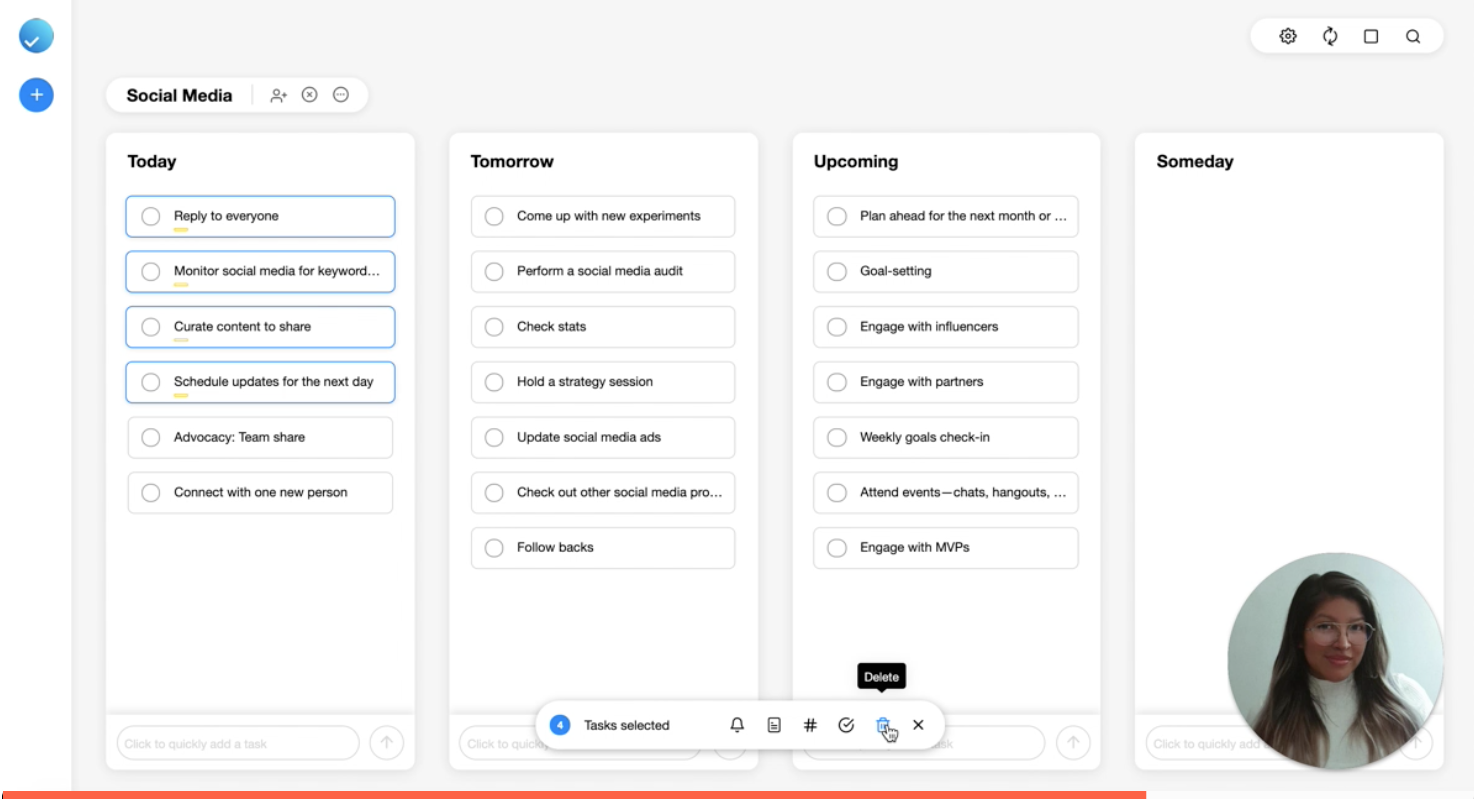Click the presenter webcam thumbnail
This screenshot has width=1474, height=799.
coord(1335,661)
